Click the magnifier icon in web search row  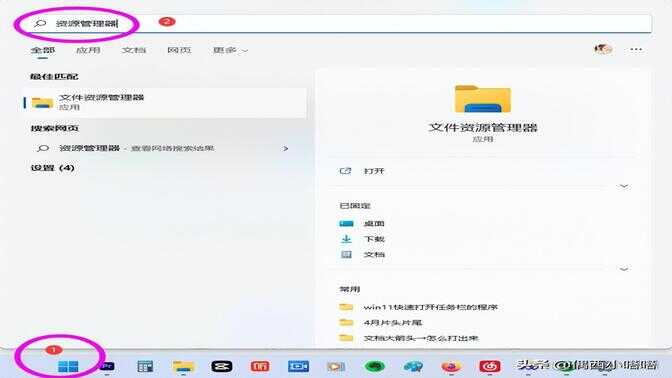pyautogui.click(x=43, y=148)
